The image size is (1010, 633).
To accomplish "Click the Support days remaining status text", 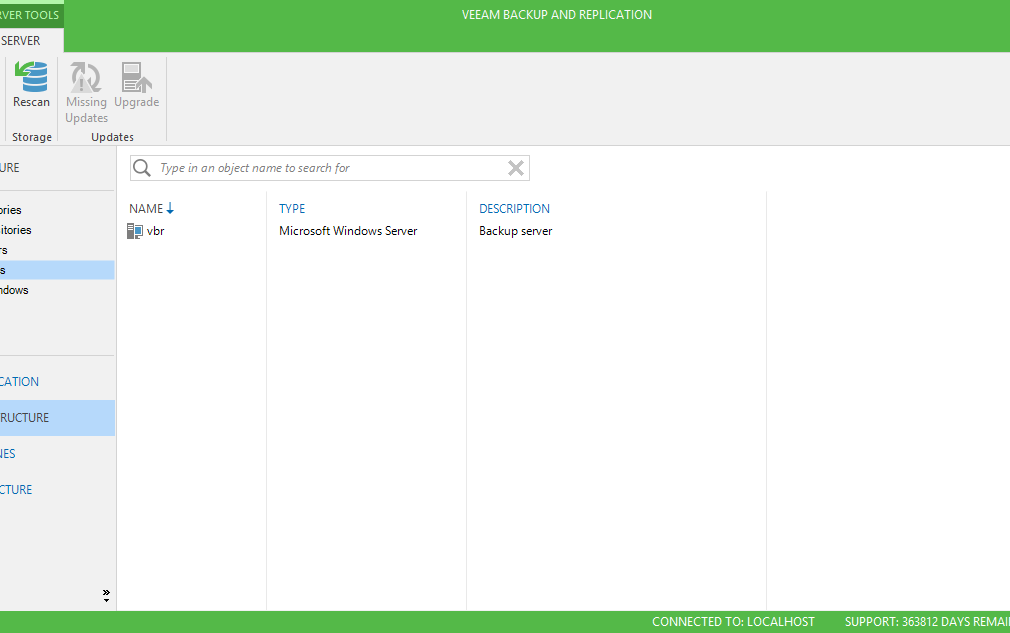I will click(928, 622).
